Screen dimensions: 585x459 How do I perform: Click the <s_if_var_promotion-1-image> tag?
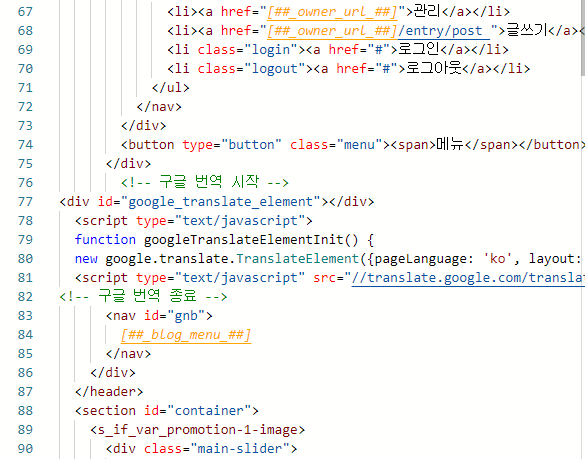coord(197,430)
